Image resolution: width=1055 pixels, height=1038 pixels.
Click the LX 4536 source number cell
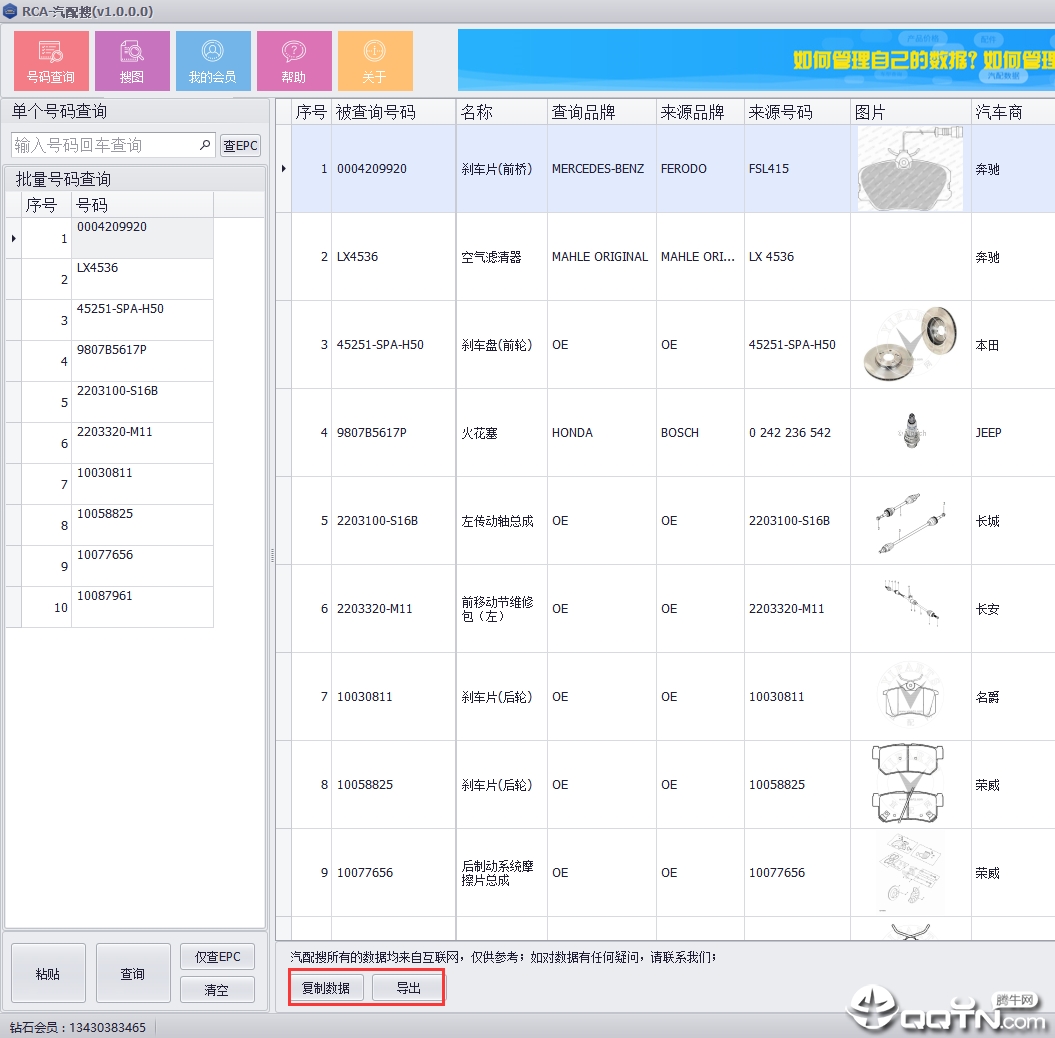click(797, 257)
